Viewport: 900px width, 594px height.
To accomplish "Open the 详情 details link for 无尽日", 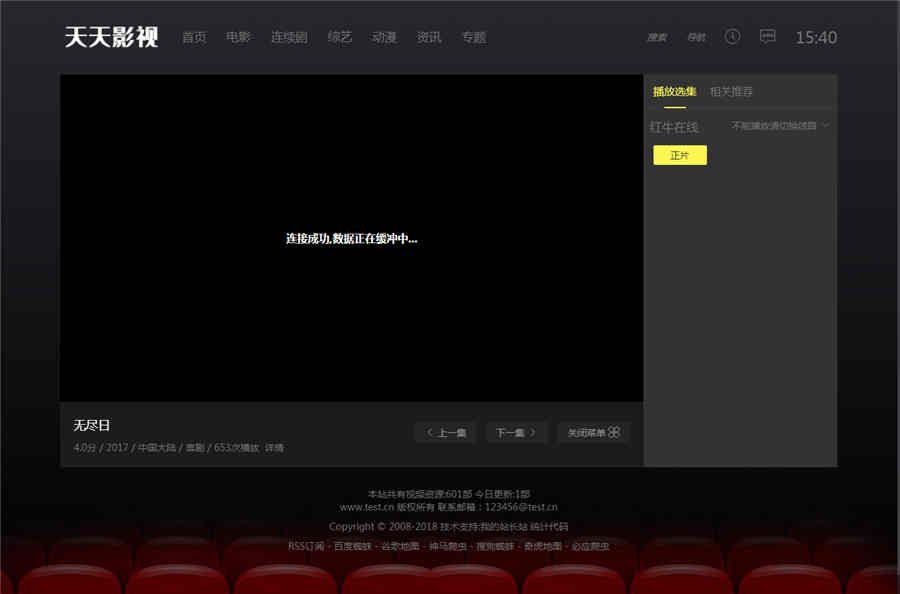I will coord(274,448).
